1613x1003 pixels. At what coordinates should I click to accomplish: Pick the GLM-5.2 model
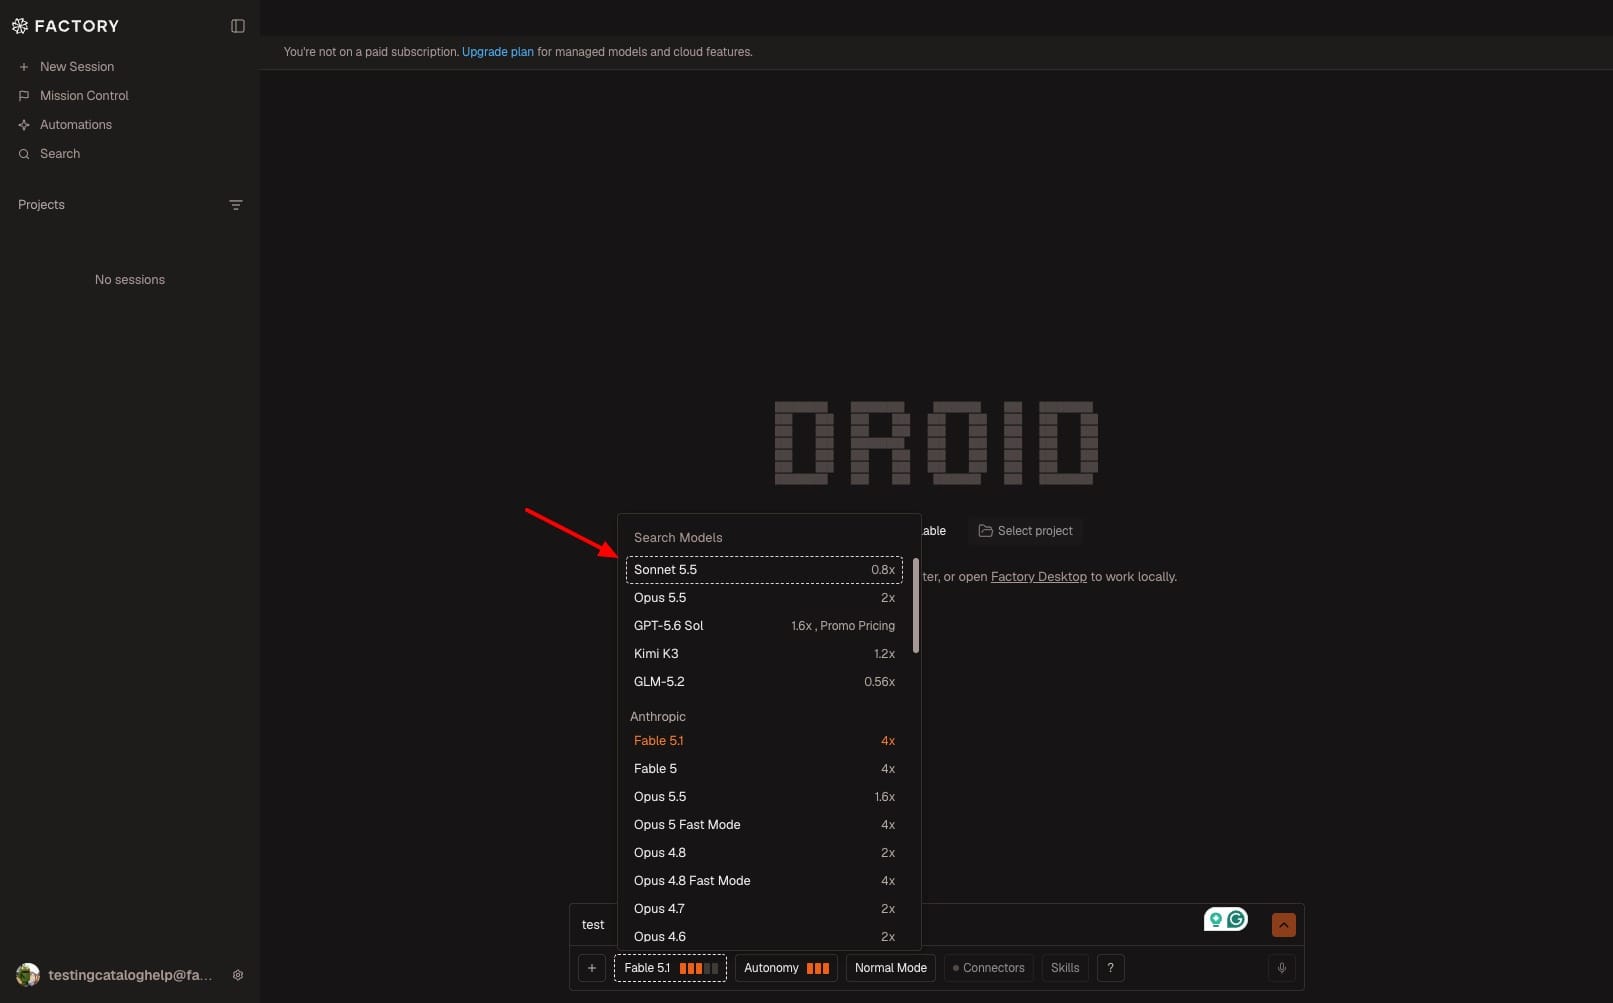(765, 682)
